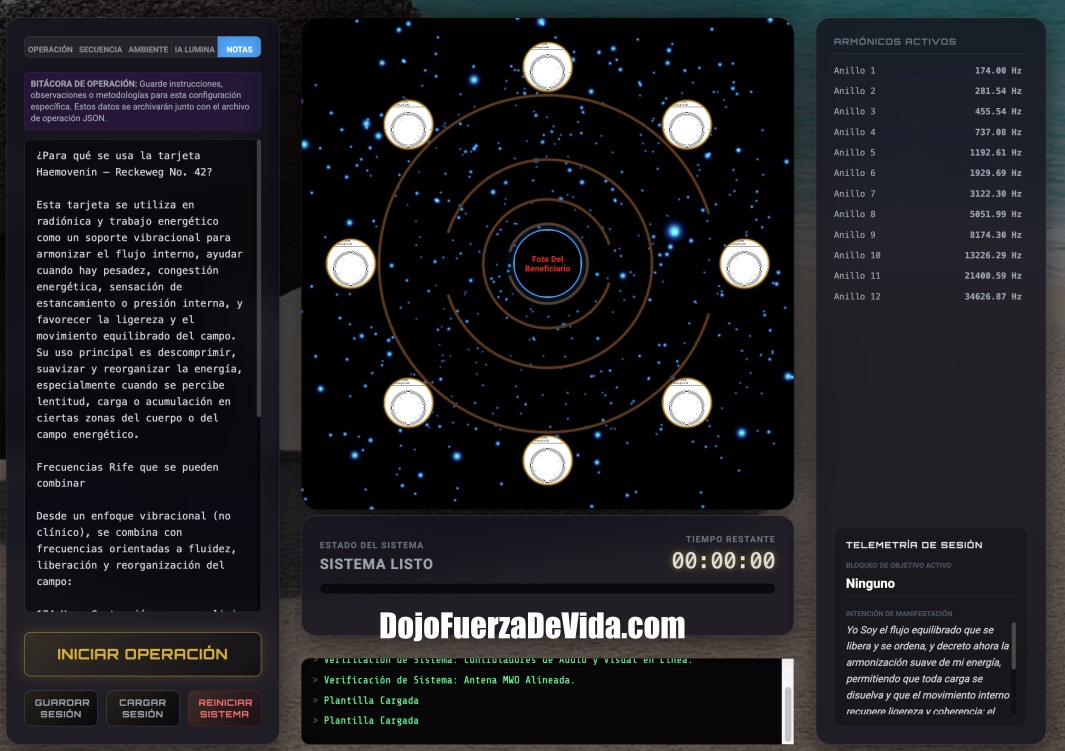Select Anillo 4 row 737.08 Hz
The width and height of the screenshot is (1065, 751).
(928, 132)
